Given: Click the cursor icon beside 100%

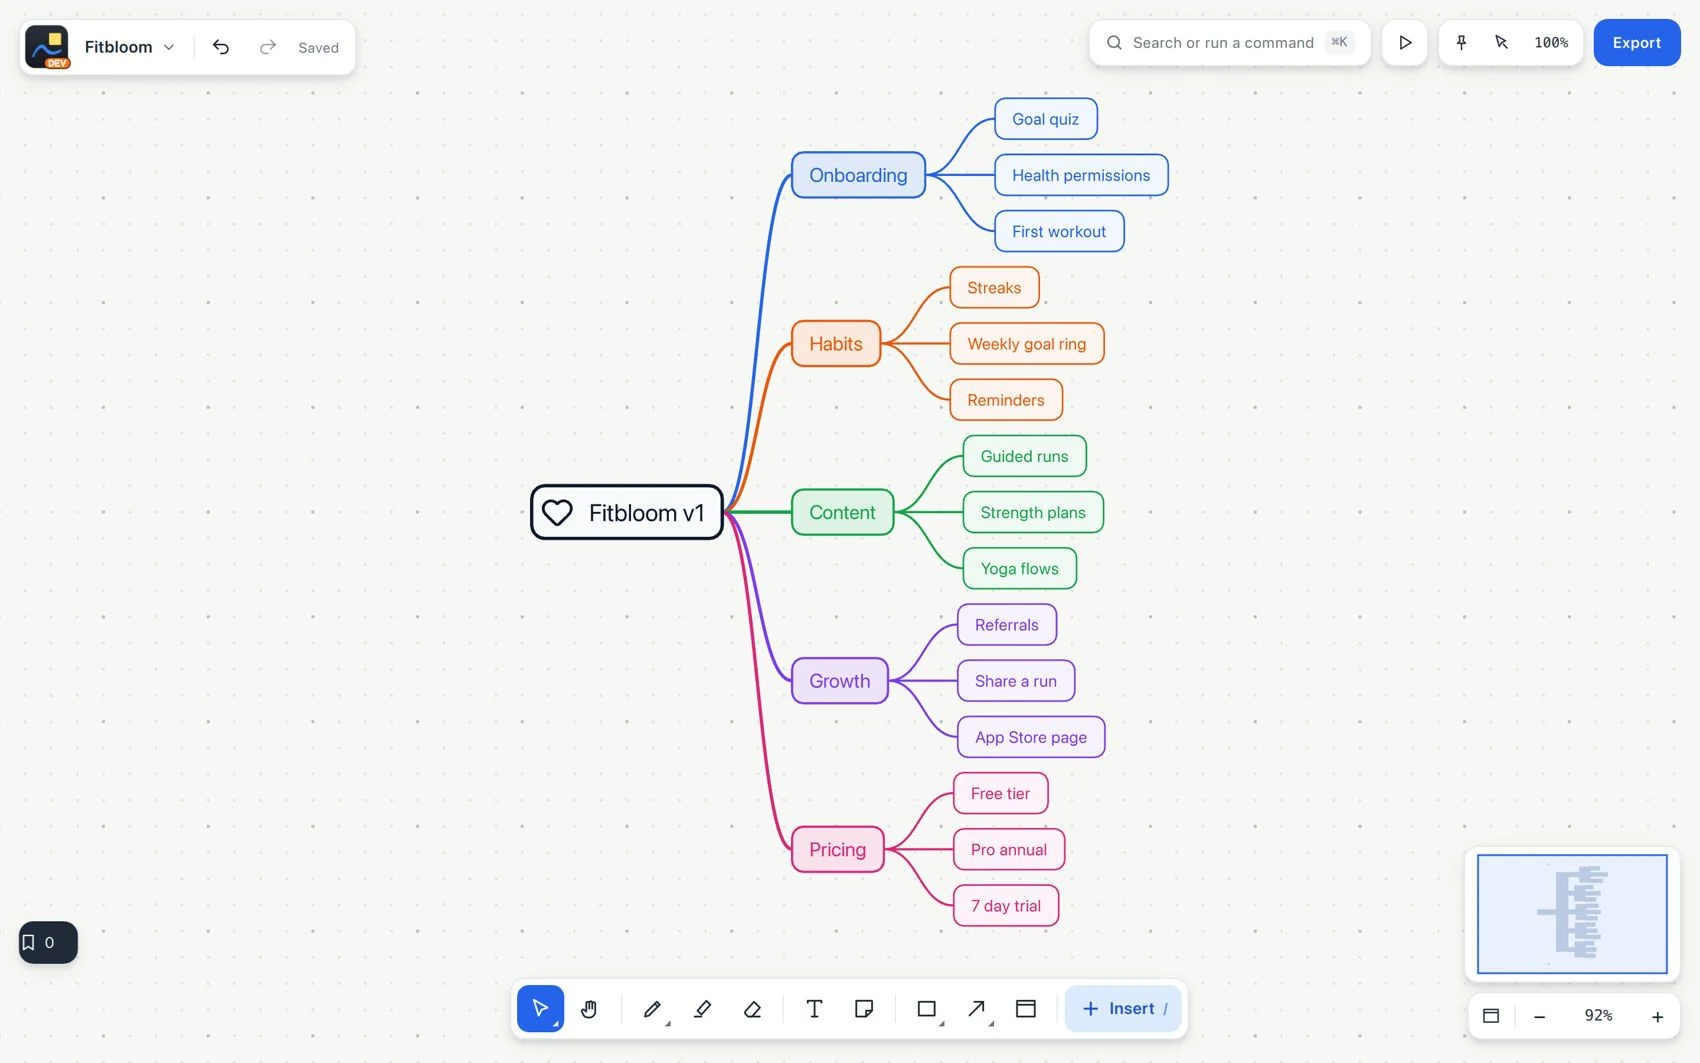Looking at the screenshot, I should coord(1501,42).
